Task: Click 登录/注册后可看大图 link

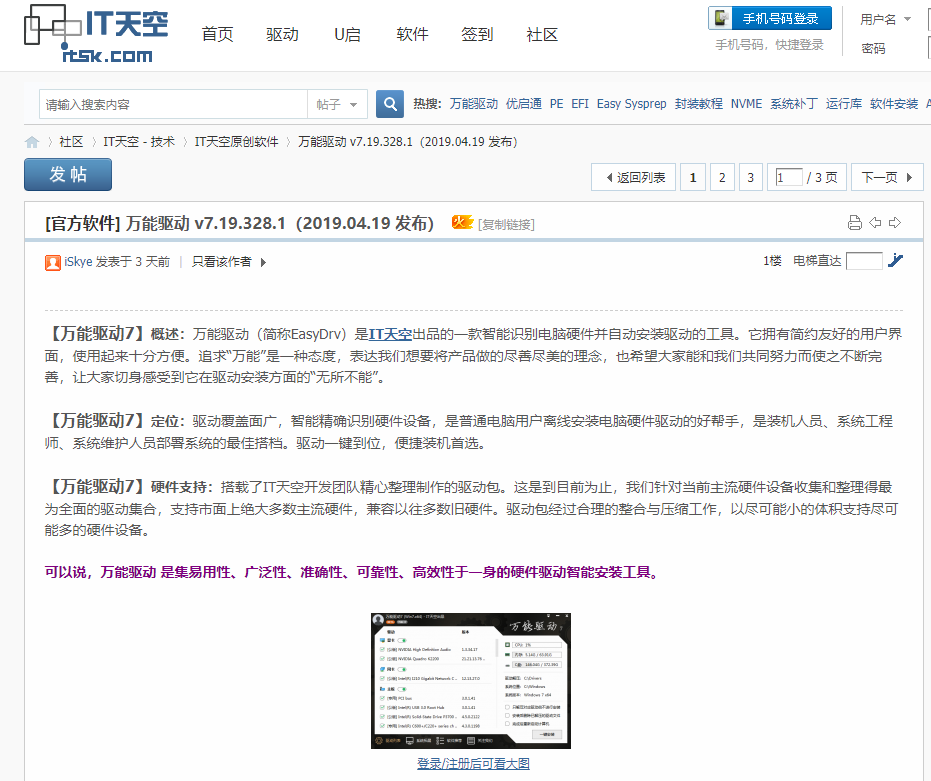Action: point(473,764)
